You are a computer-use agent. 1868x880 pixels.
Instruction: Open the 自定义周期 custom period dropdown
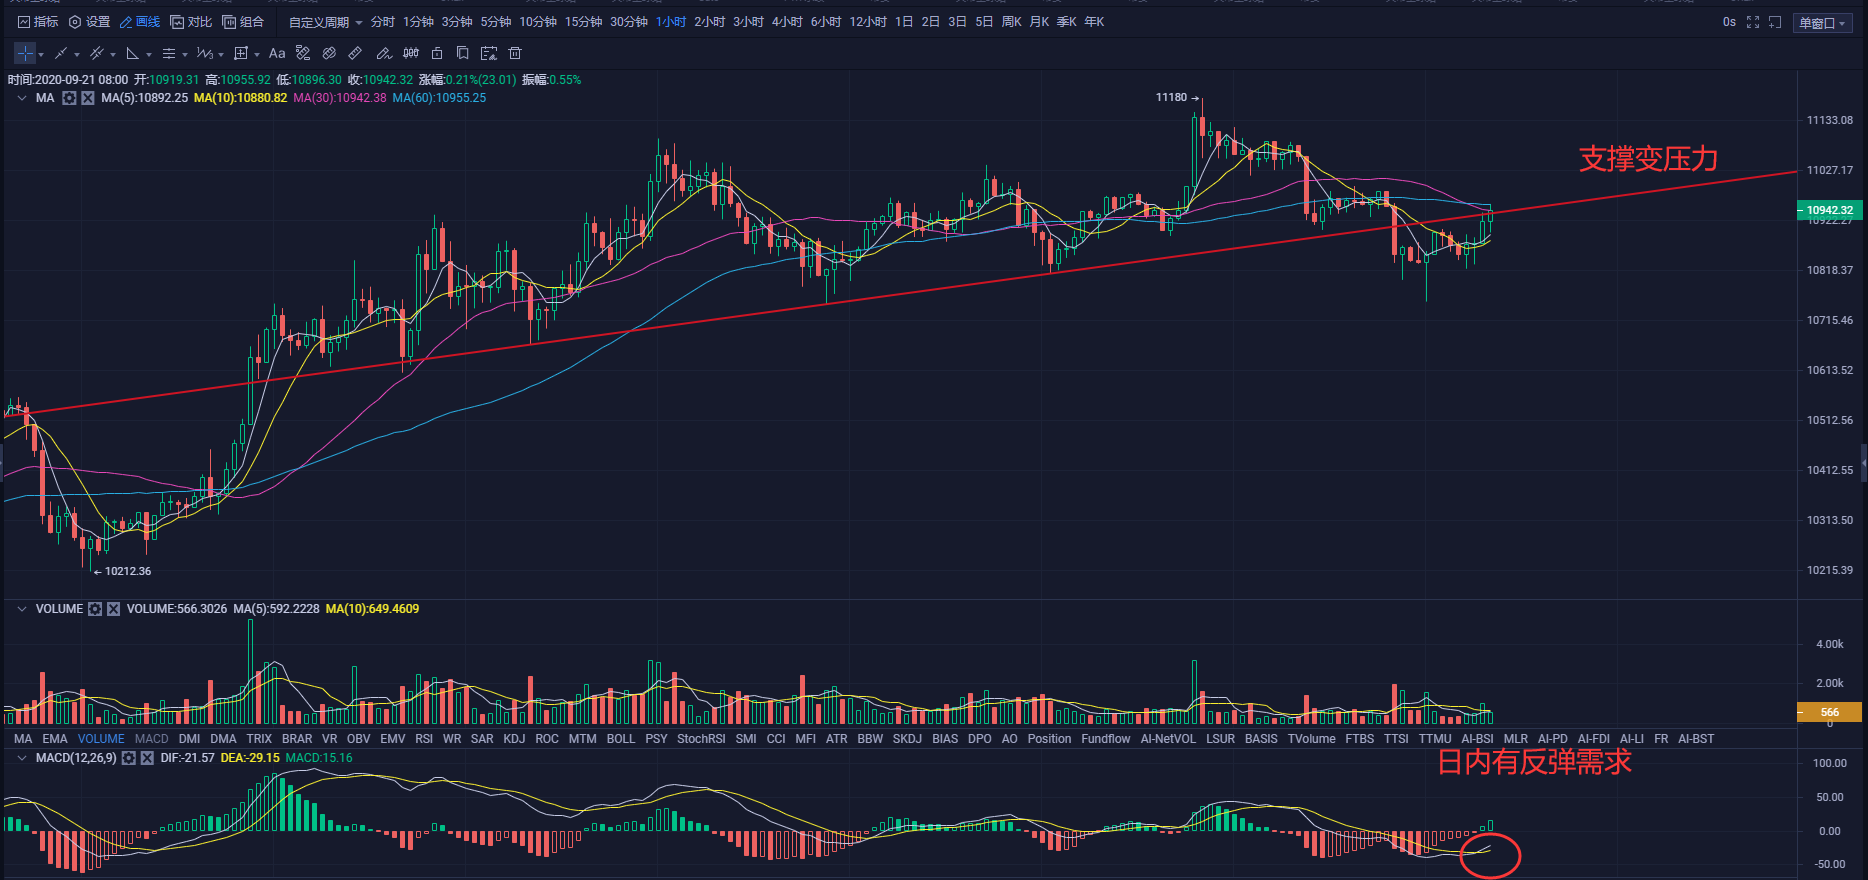click(x=325, y=22)
